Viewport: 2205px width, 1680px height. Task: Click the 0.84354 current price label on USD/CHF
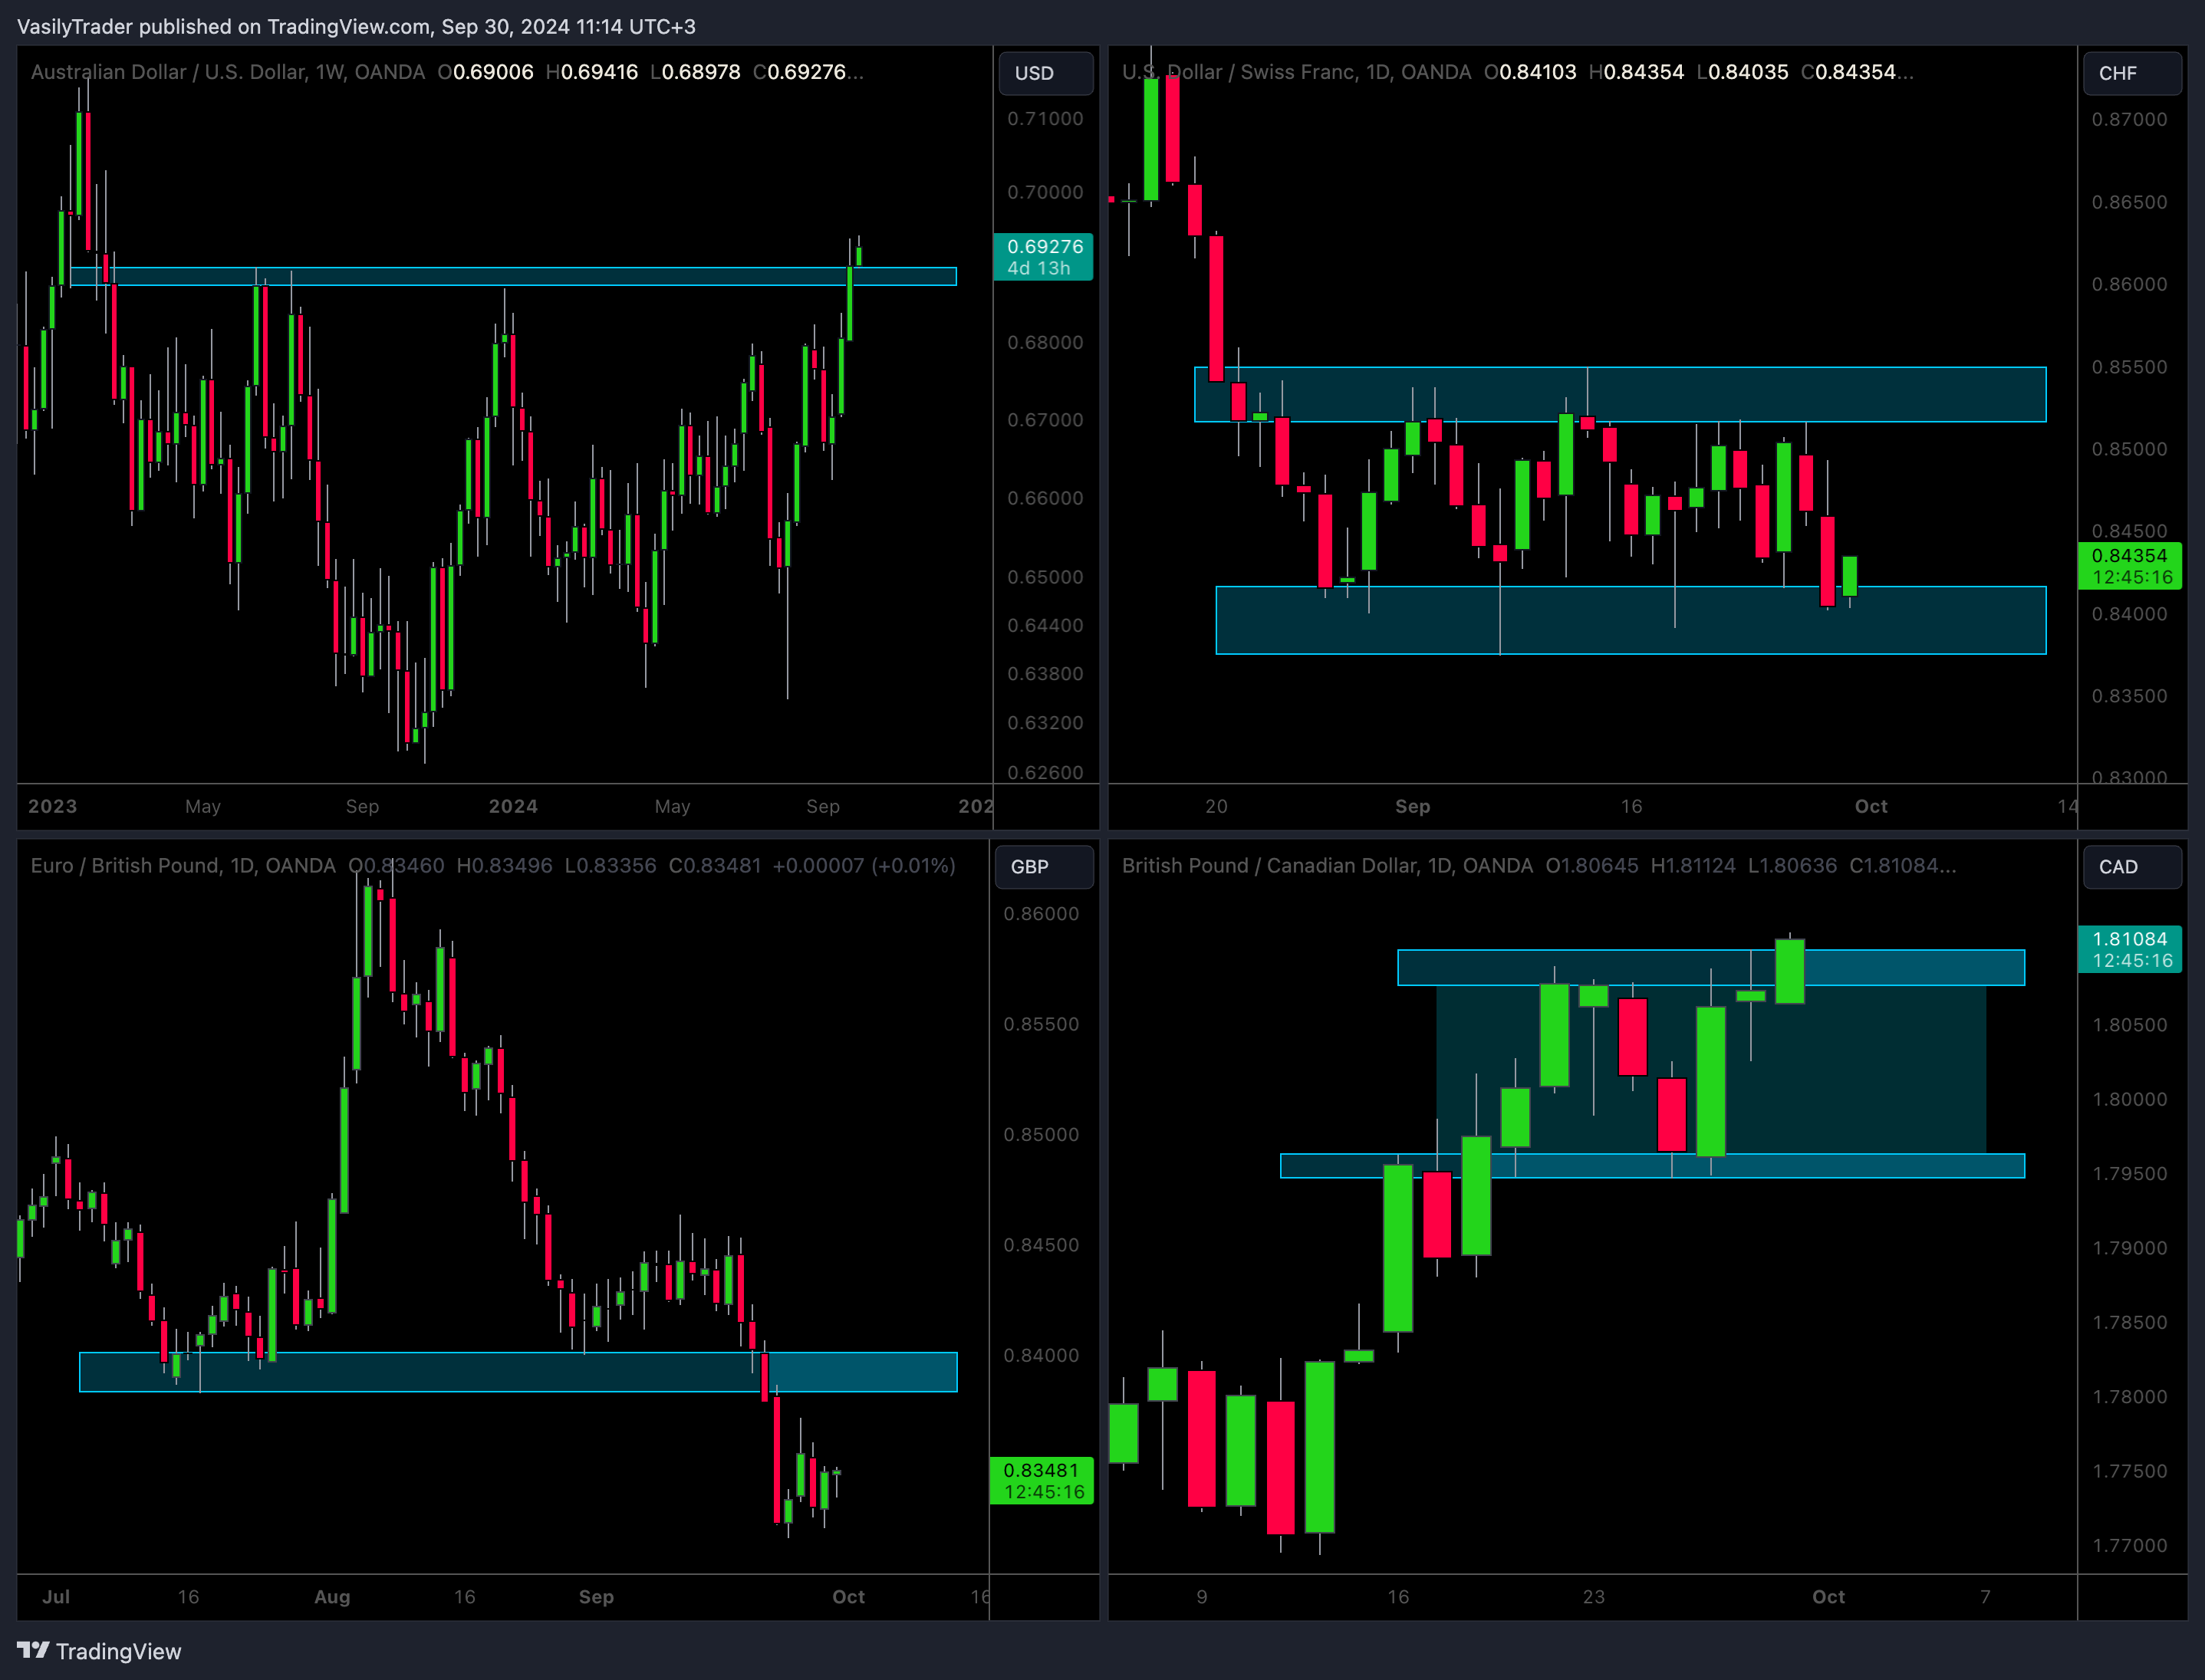click(x=2131, y=566)
